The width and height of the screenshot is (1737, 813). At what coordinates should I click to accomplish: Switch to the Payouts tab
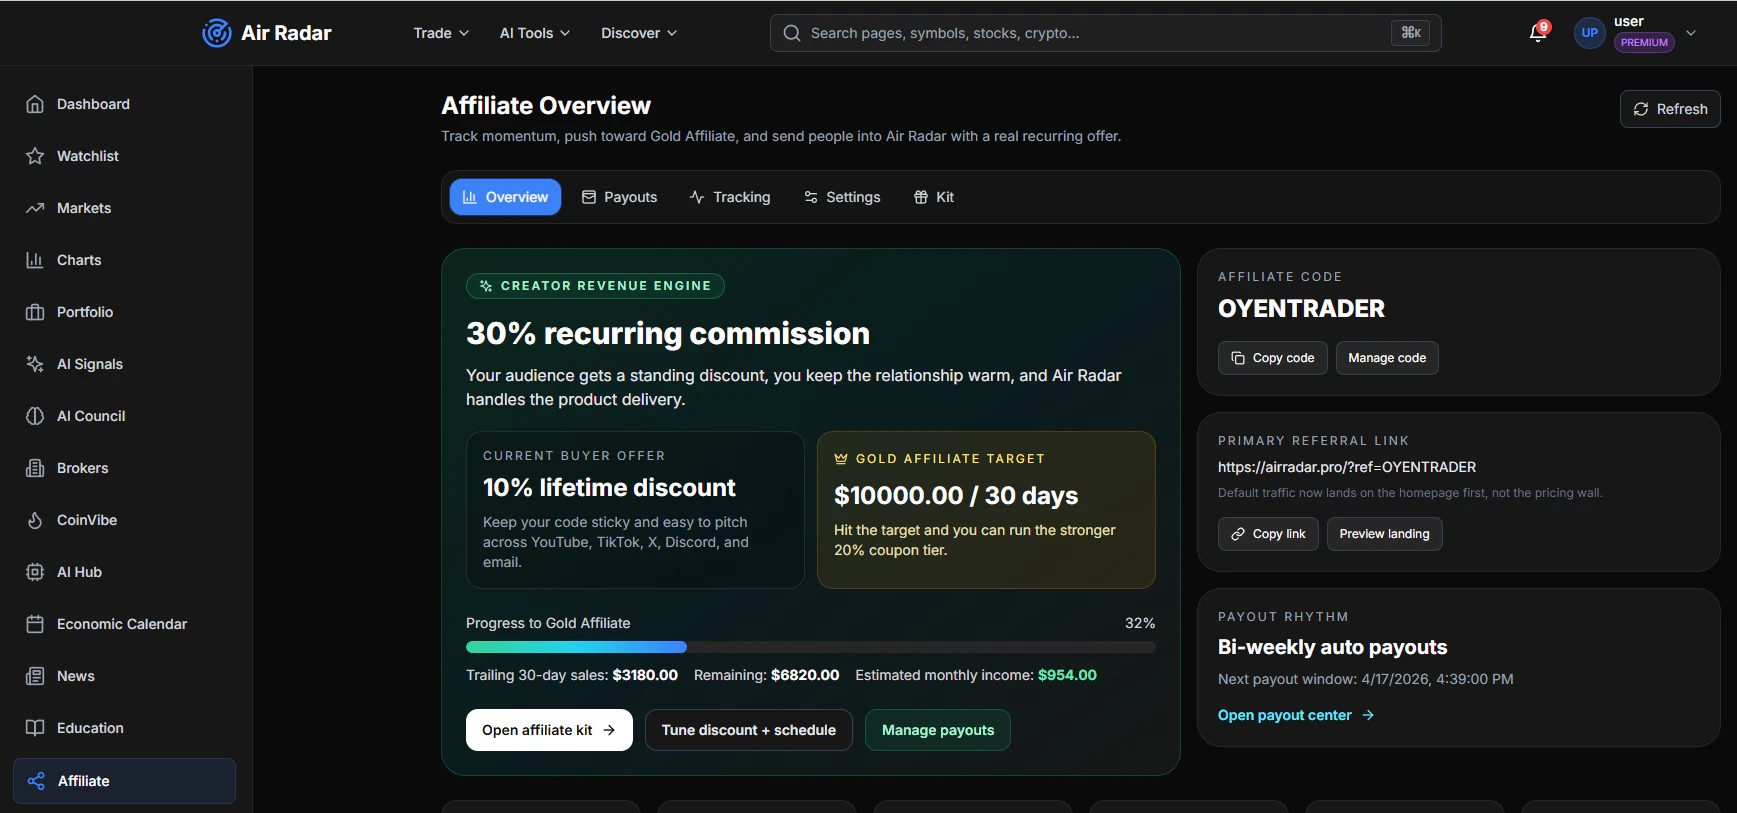pyautogui.click(x=619, y=197)
